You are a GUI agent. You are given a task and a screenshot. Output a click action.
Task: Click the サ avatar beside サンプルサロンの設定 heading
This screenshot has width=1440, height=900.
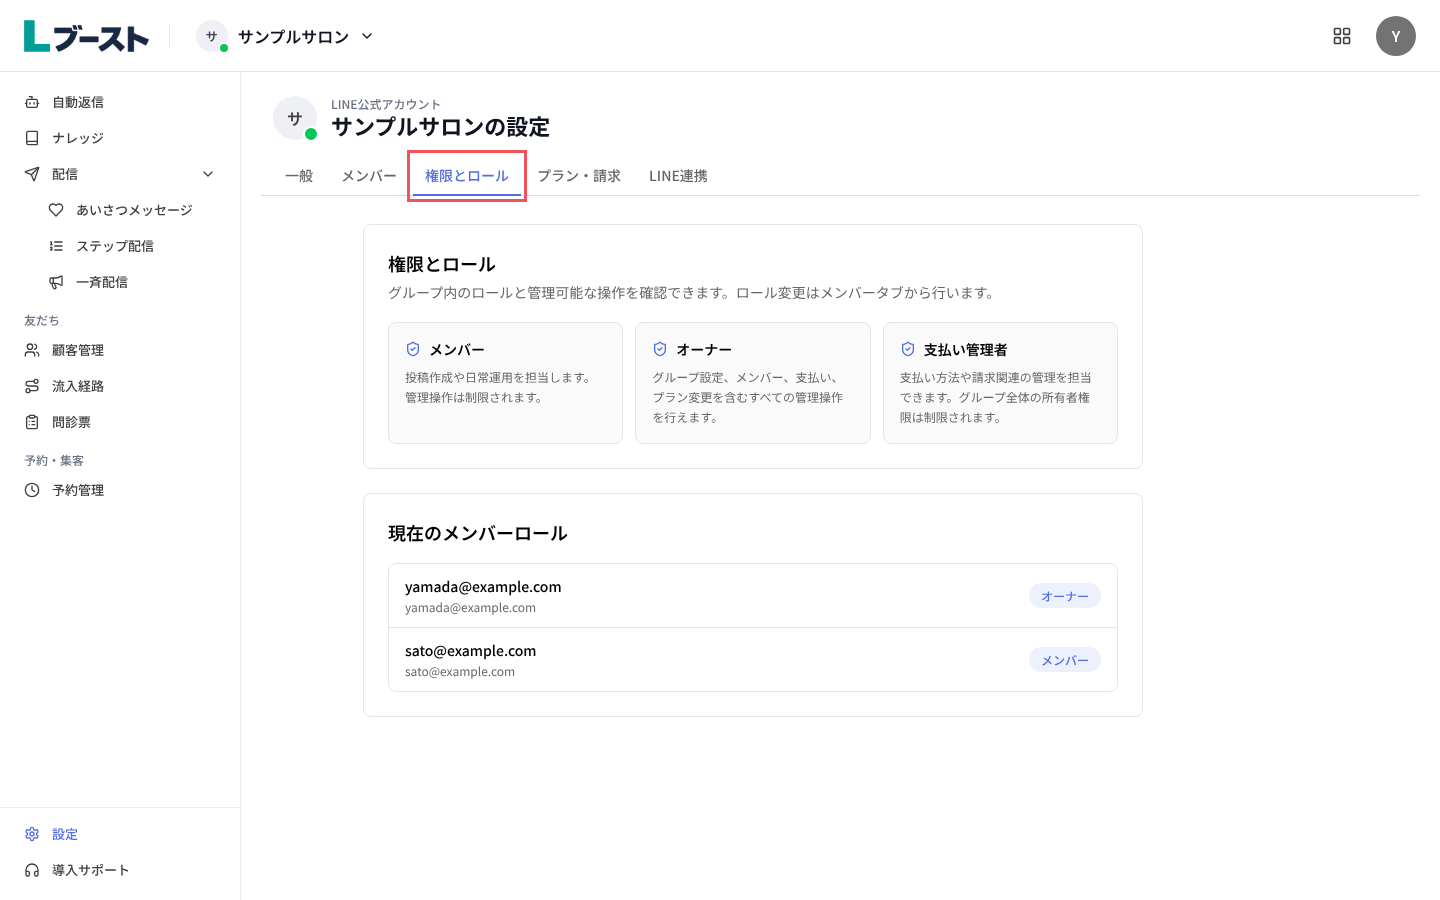point(295,118)
